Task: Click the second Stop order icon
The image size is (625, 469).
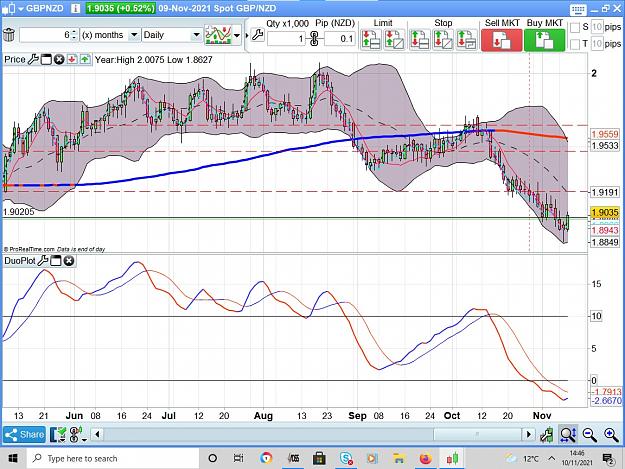Action: (443, 39)
